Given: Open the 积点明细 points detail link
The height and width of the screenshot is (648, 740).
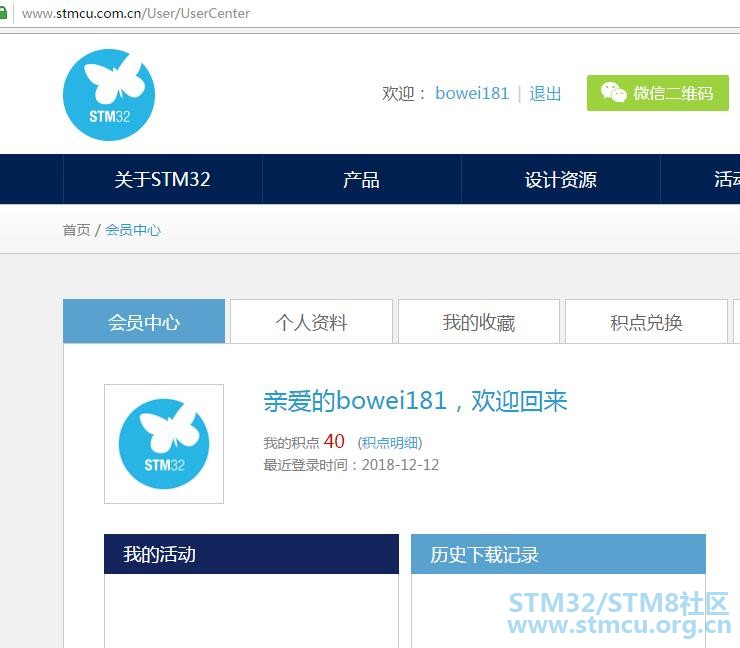Looking at the screenshot, I should coord(390,443).
